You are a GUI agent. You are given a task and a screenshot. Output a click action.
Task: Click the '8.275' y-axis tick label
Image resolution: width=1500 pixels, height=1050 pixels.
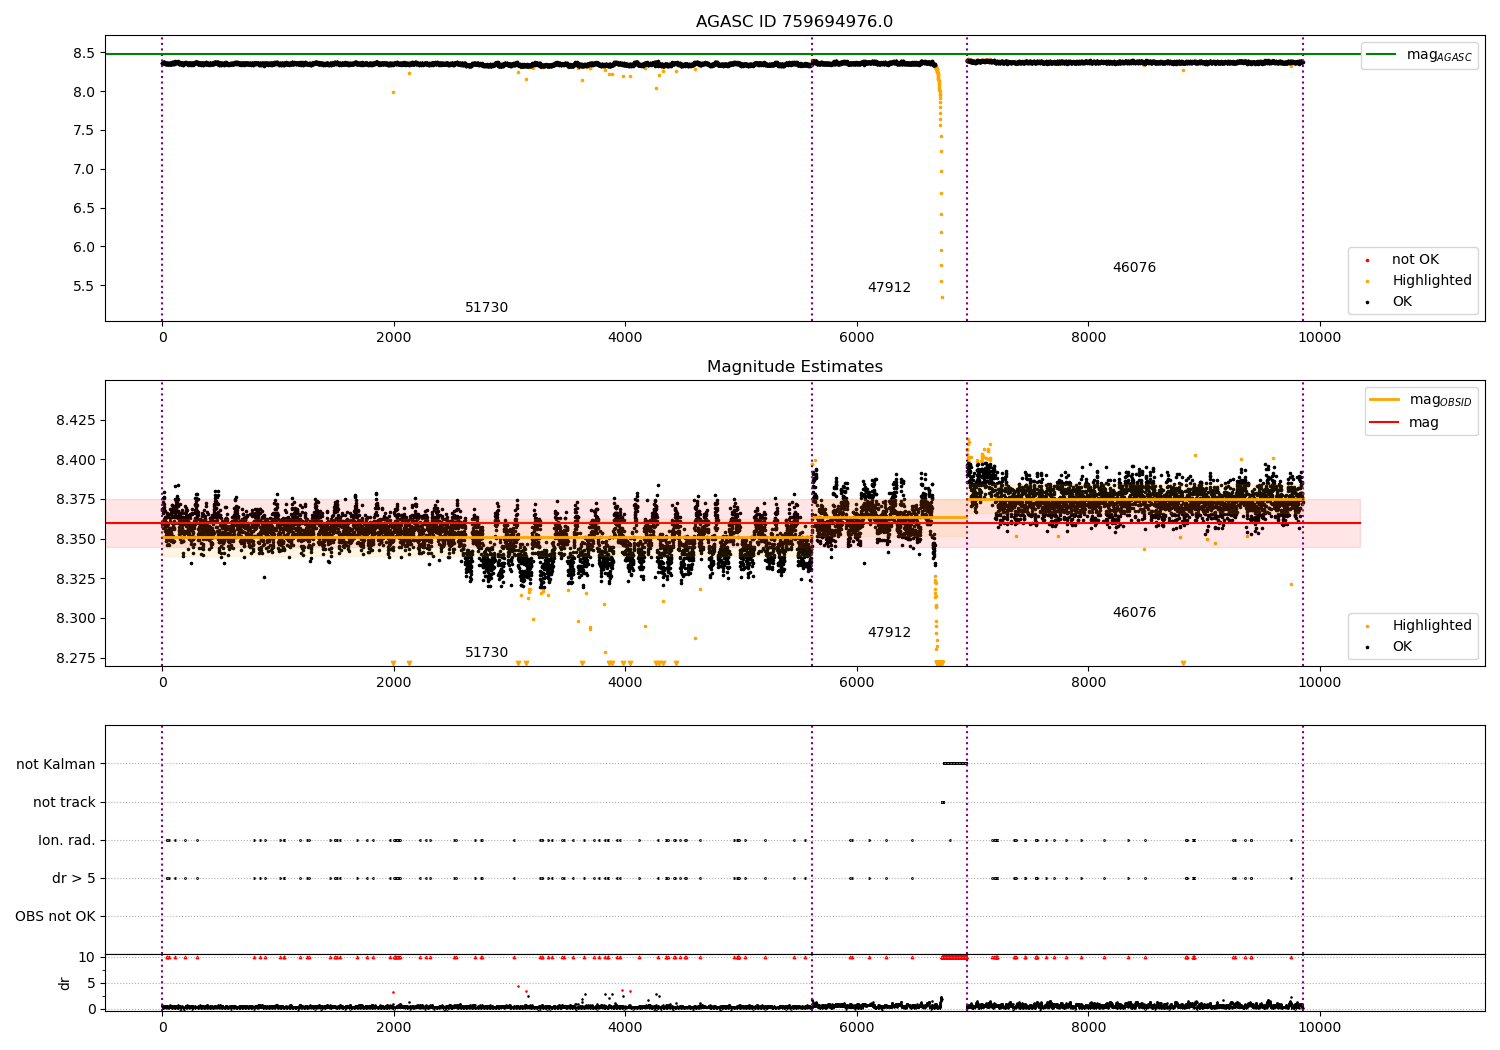point(76,659)
